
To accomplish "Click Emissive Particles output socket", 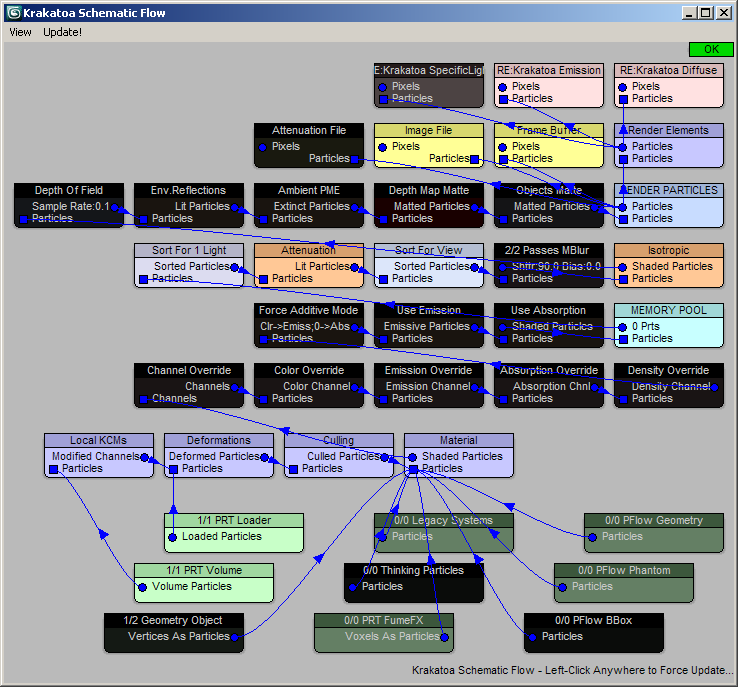I will pyautogui.click(x=474, y=327).
